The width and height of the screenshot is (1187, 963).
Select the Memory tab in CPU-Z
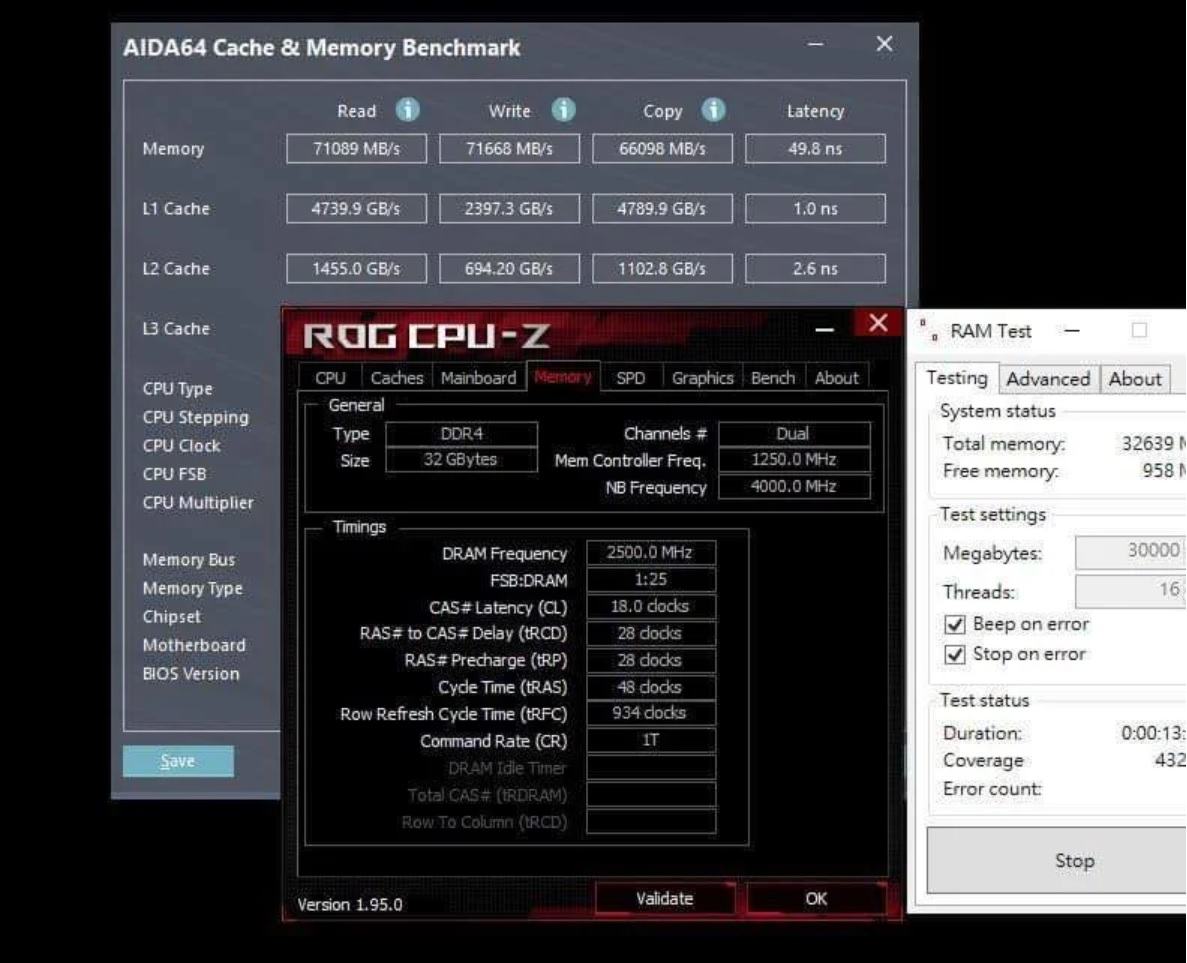(562, 376)
